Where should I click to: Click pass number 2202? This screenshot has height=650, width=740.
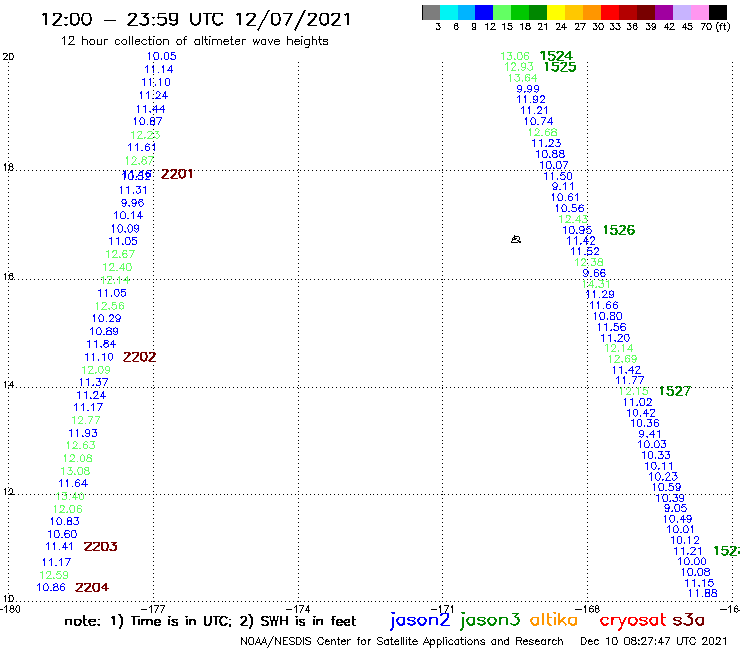tap(139, 357)
